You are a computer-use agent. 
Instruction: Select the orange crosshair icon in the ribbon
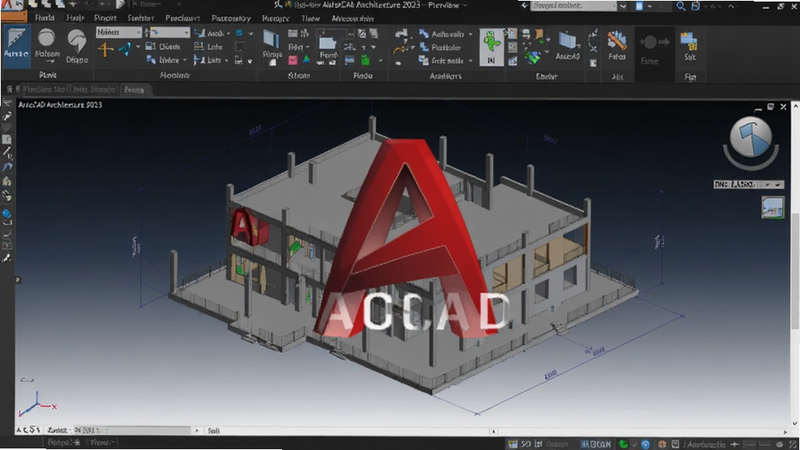click(106, 49)
